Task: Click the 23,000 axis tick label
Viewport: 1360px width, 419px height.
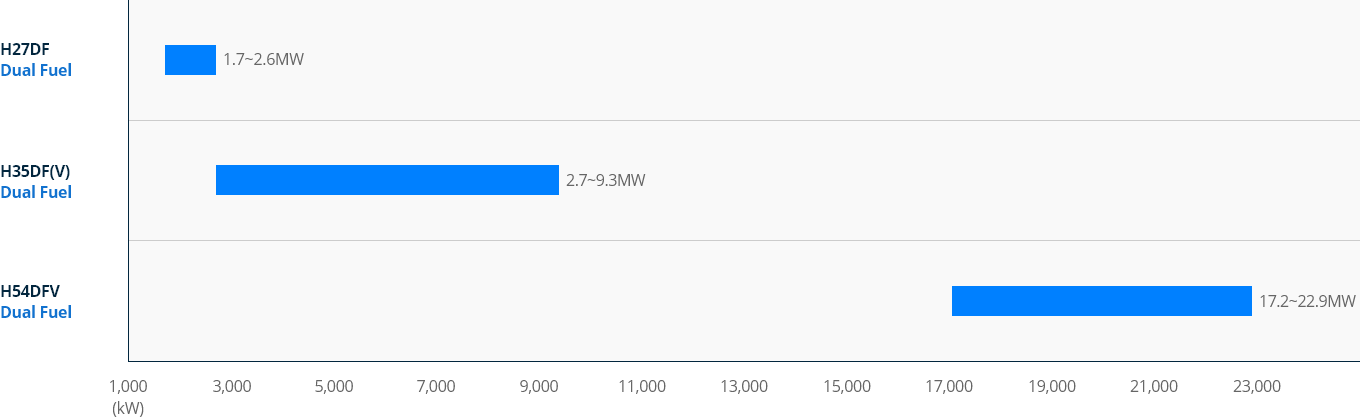Action: [x=1257, y=386]
